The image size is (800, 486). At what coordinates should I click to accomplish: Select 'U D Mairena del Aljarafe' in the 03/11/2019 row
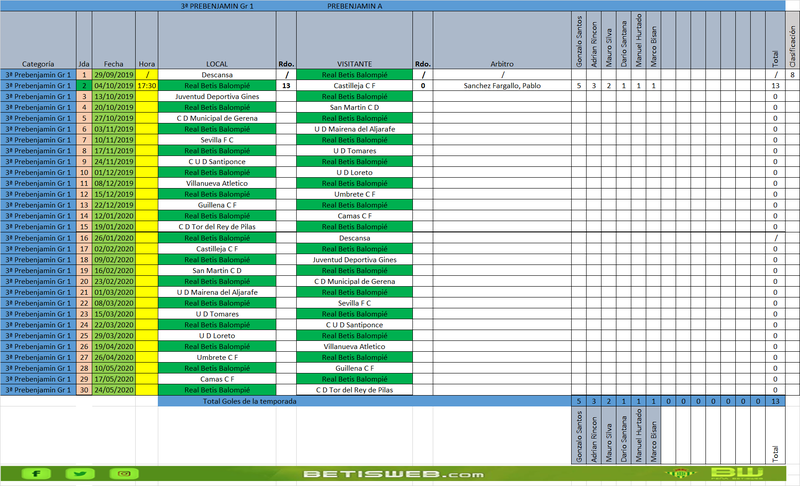355,129
